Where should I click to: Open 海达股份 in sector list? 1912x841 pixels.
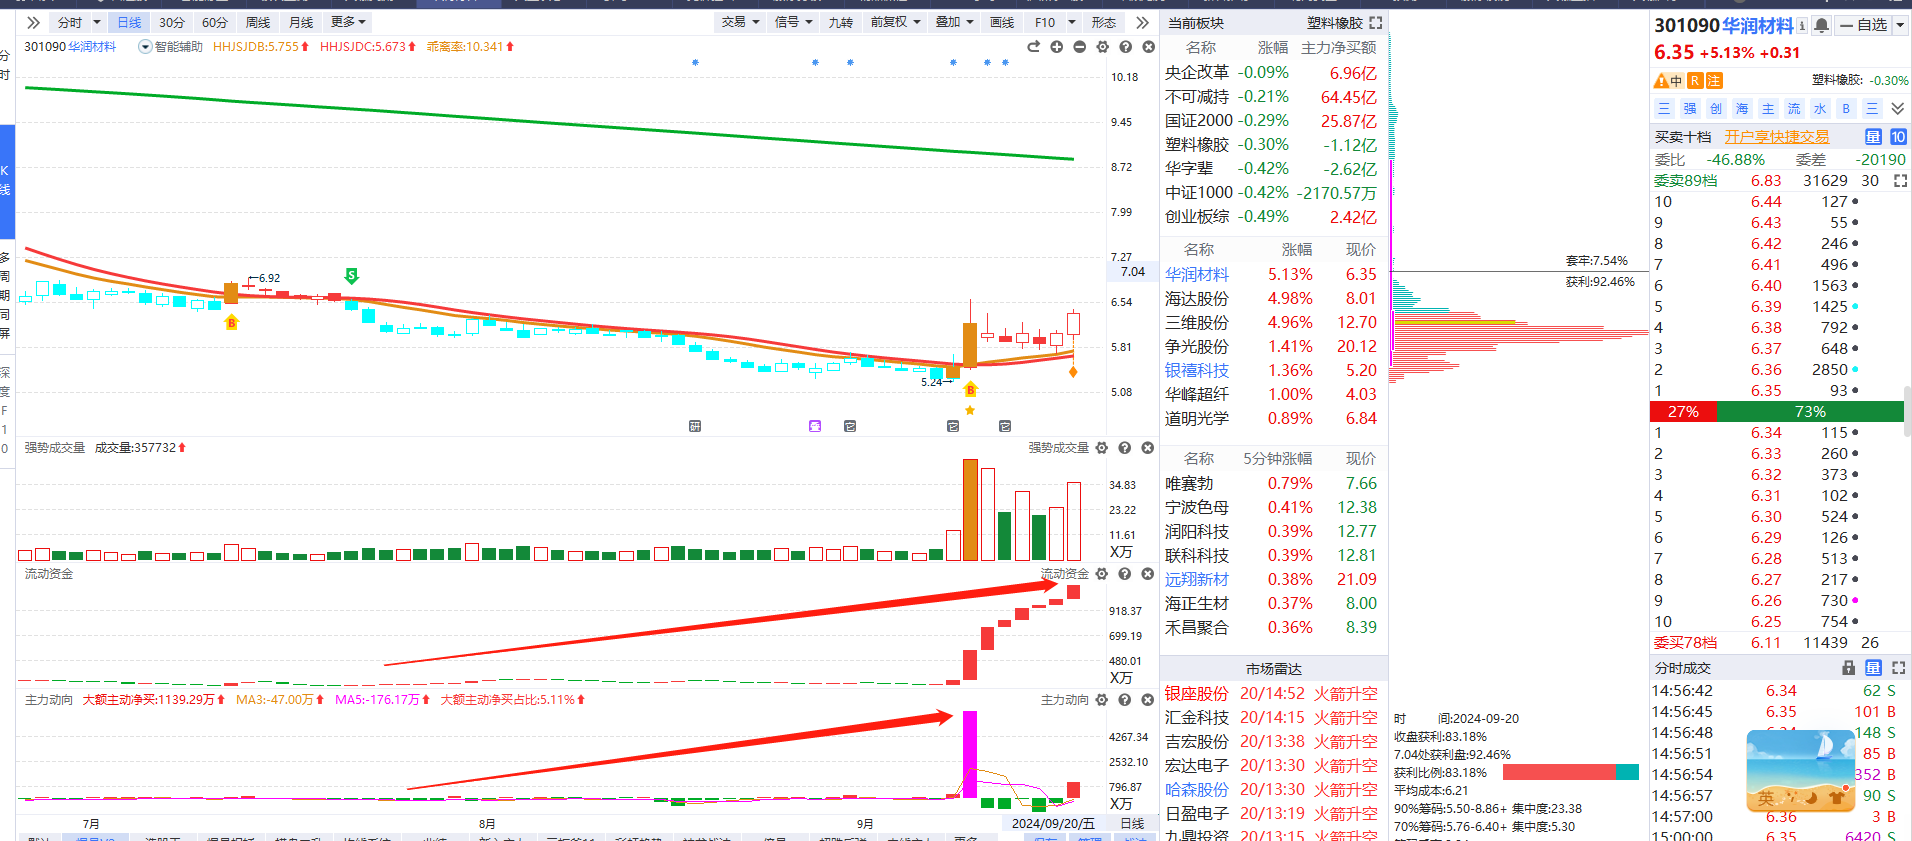pos(1197,299)
